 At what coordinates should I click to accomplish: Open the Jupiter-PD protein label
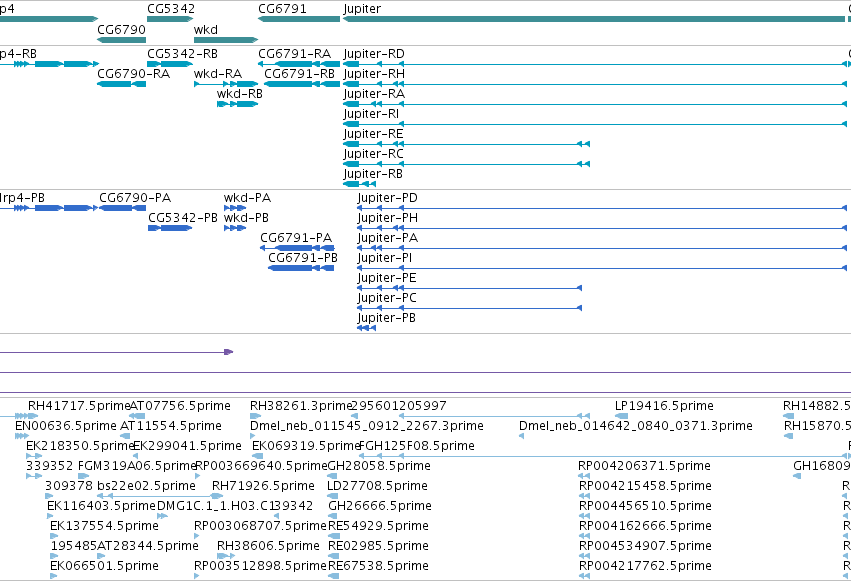click(x=388, y=198)
